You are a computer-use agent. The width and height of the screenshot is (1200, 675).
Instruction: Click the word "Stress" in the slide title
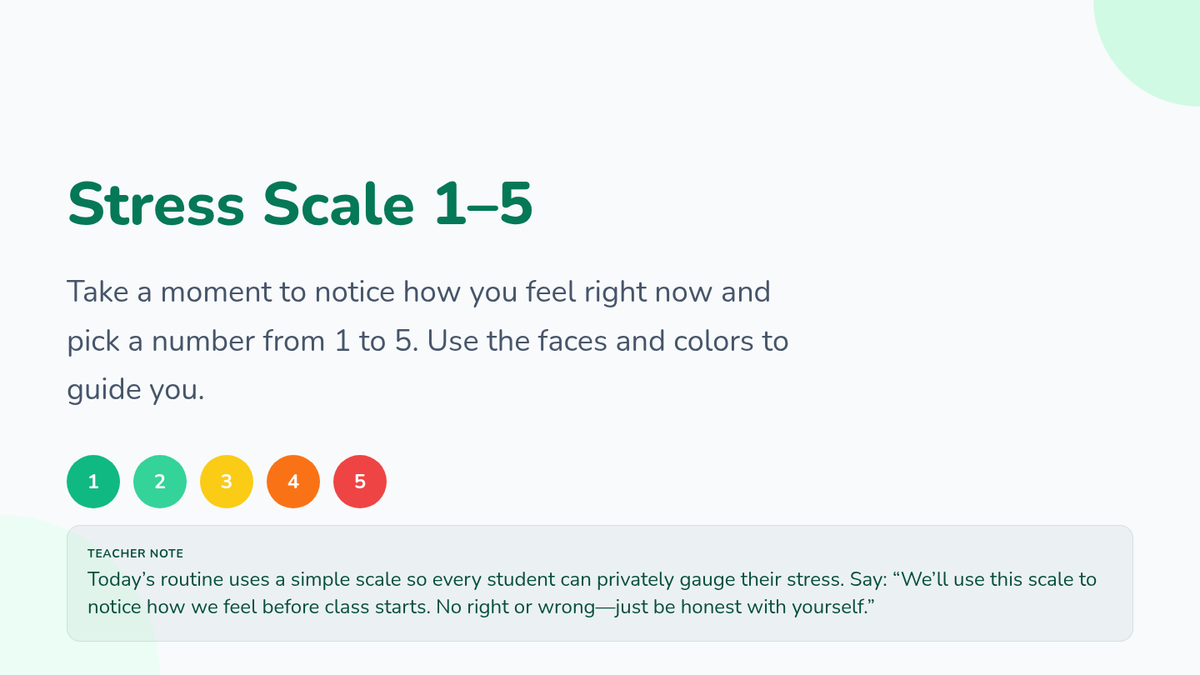click(155, 204)
